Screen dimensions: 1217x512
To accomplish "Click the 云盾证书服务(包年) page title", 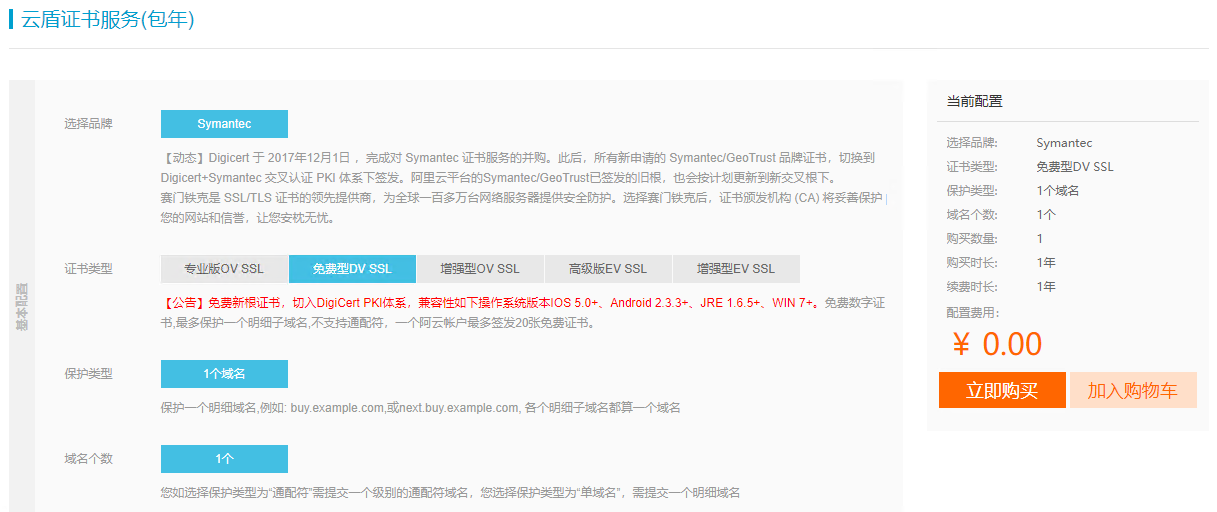I will (108, 20).
